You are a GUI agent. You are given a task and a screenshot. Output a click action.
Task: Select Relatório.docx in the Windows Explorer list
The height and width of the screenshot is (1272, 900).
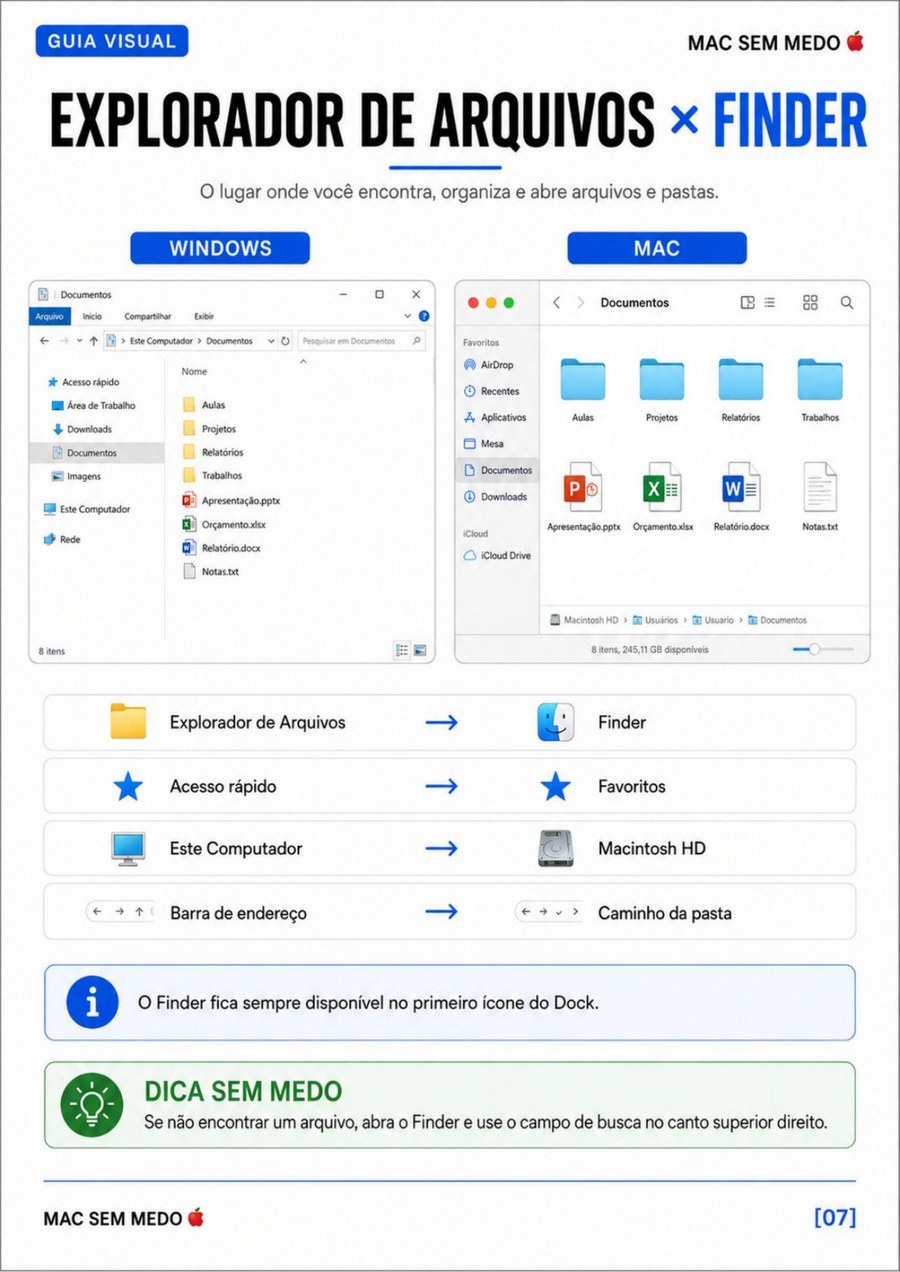tap(221, 547)
